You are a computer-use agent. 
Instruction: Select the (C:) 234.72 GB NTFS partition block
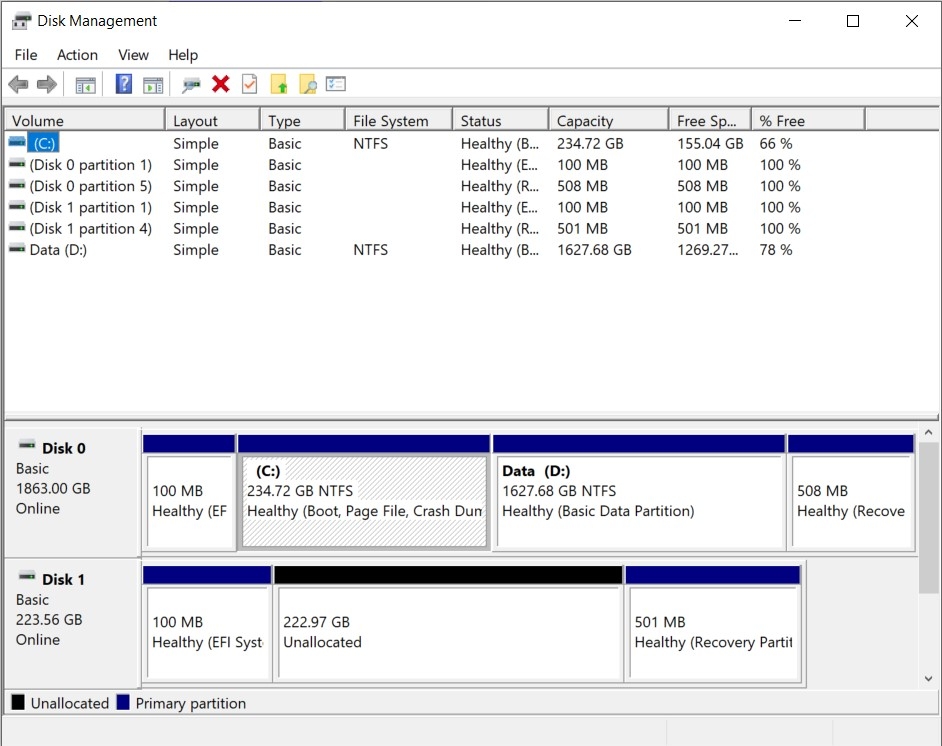(364, 493)
